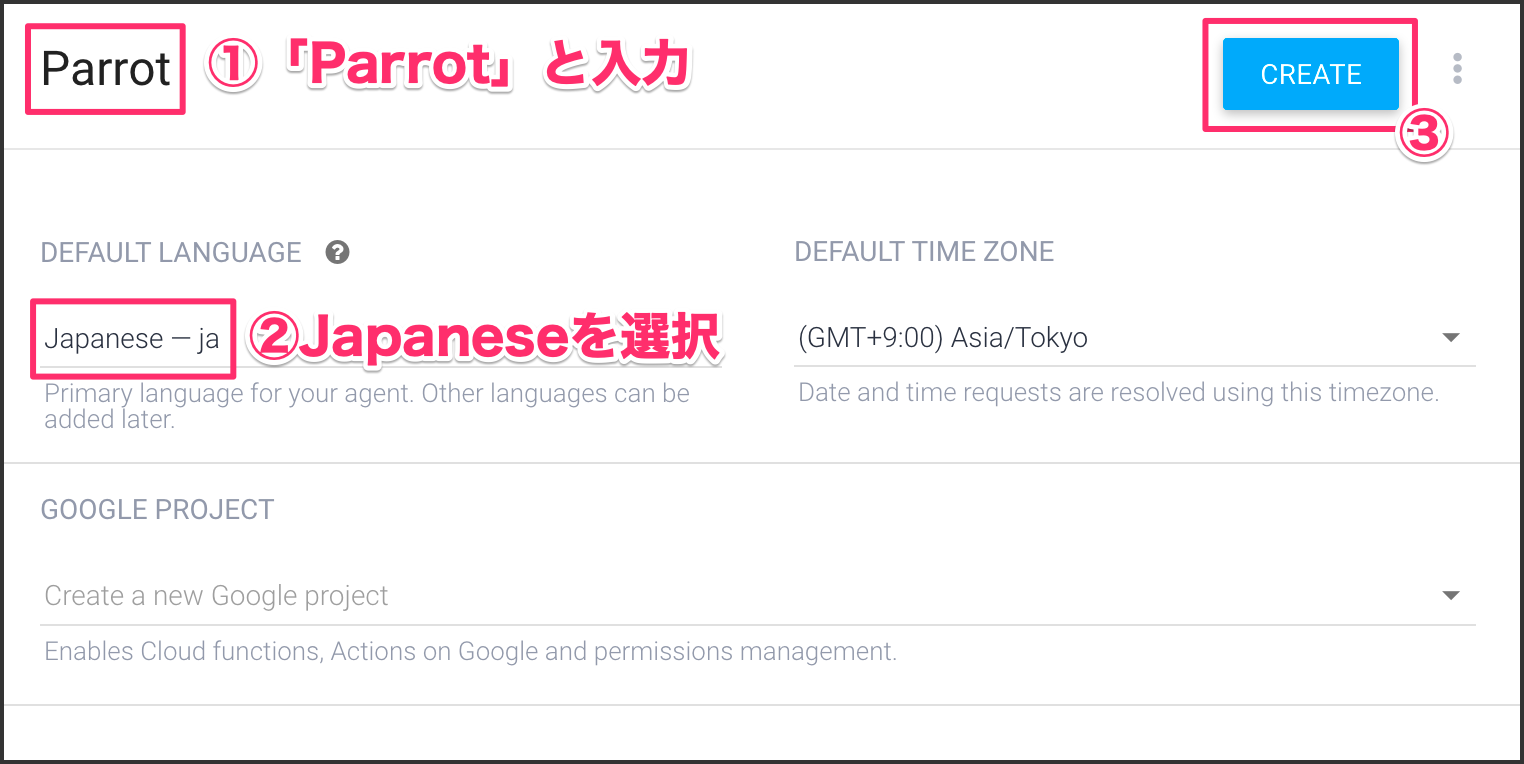Screen dimensions: 1524x764
Task: Click the time zone dropdown arrow
Action: (x=1451, y=338)
